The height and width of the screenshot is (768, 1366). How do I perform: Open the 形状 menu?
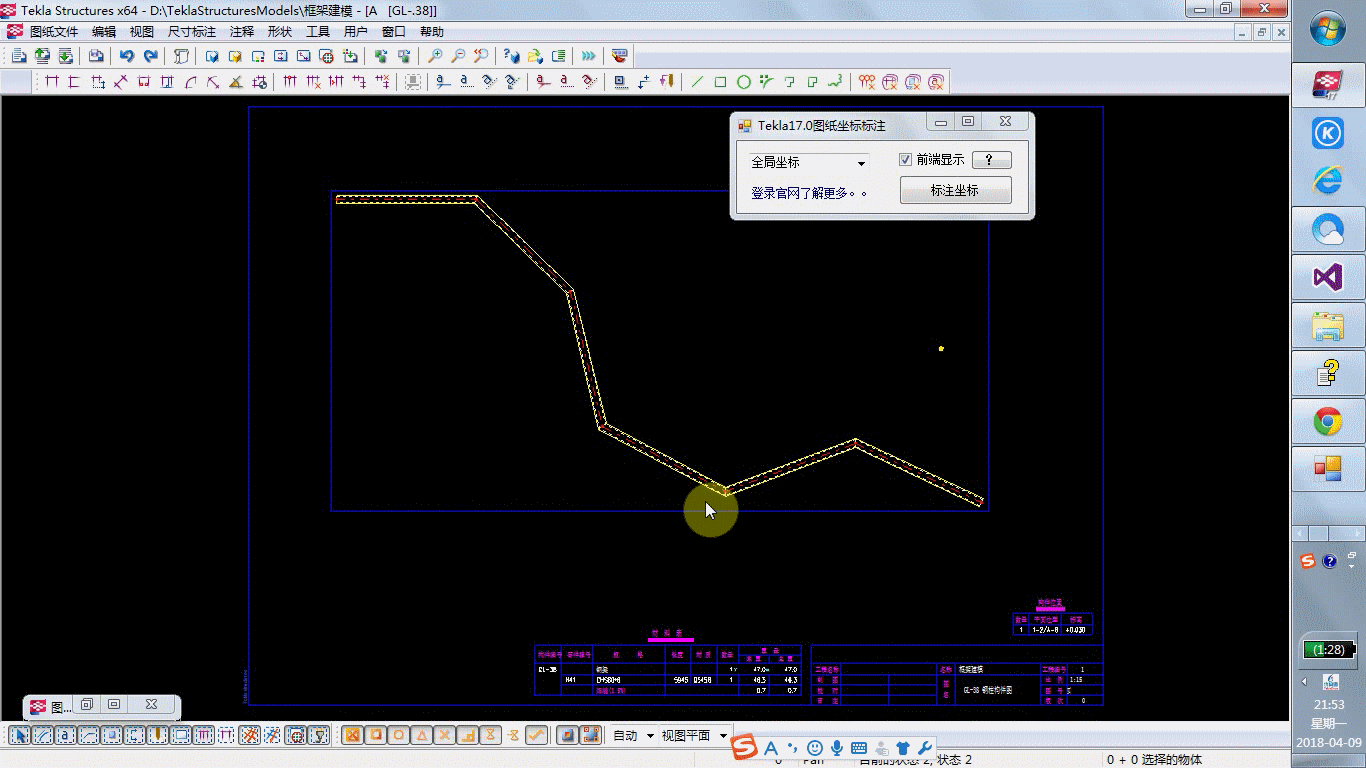tap(280, 32)
